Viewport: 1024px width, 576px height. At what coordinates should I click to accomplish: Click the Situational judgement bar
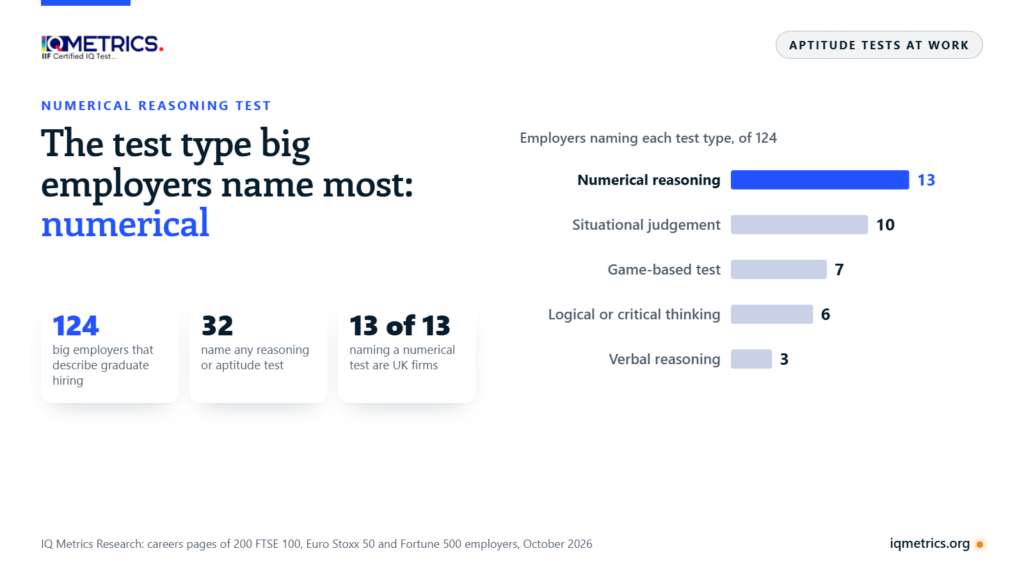(x=799, y=225)
